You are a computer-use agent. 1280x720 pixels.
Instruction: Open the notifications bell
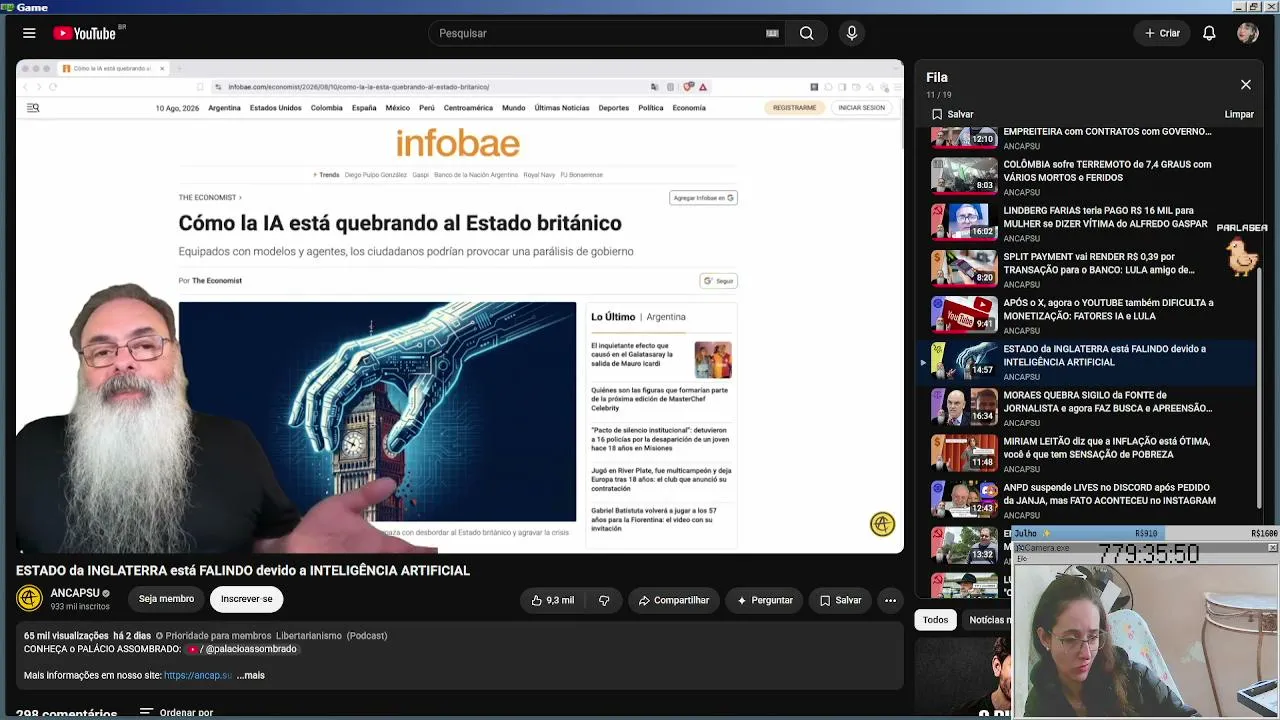1209,33
